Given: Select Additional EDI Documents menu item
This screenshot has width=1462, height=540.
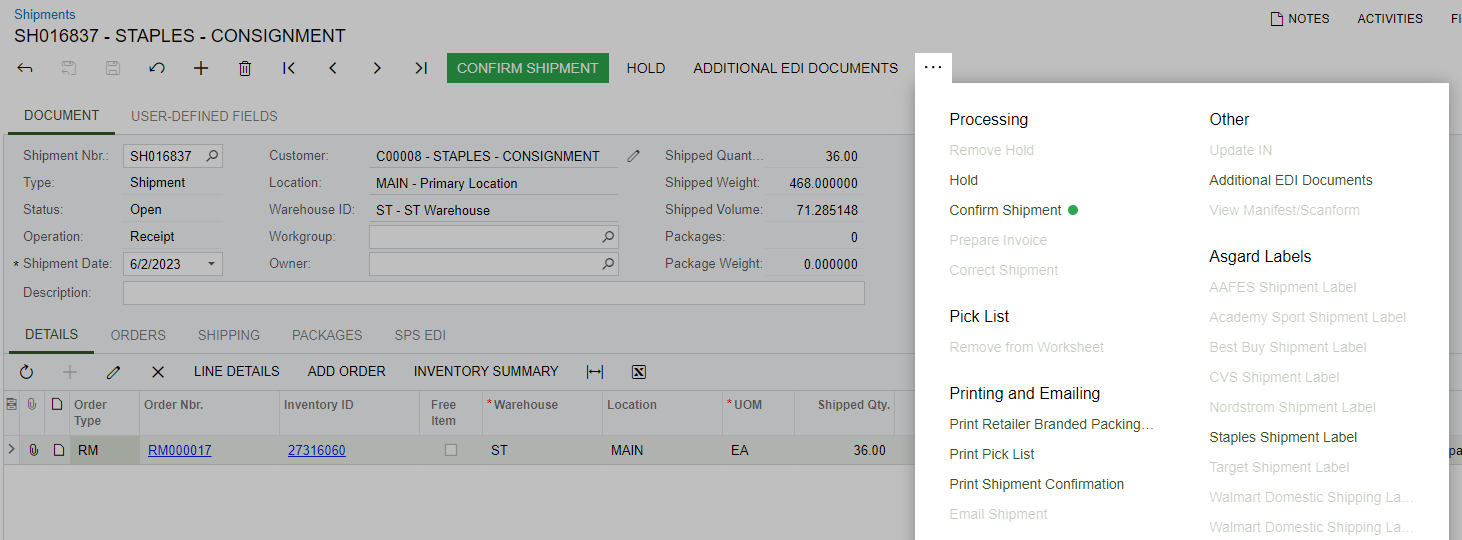Looking at the screenshot, I should [x=1291, y=181].
